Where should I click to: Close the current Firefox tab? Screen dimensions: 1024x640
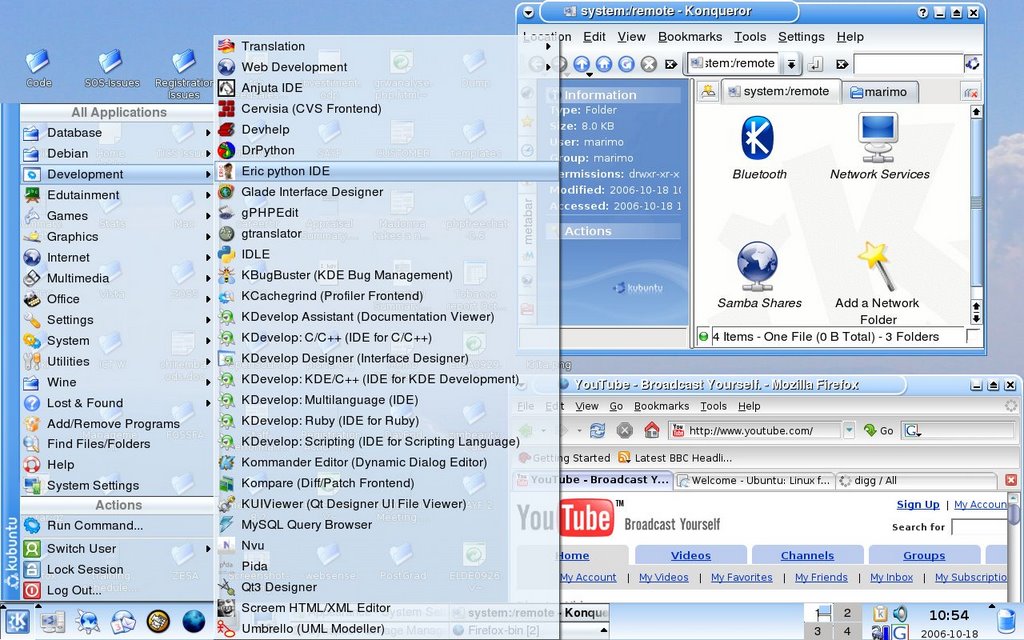[1010, 481]
